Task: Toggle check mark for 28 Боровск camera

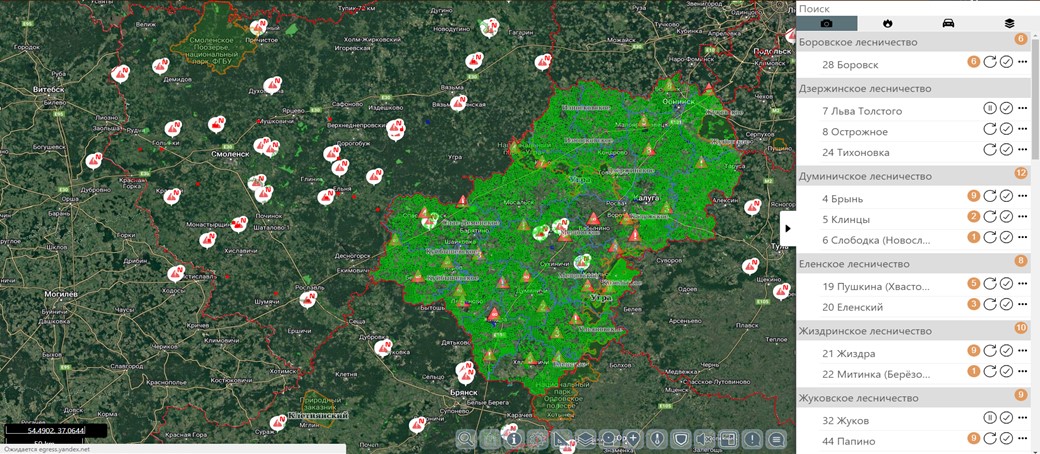Action: click(1006, 62)
